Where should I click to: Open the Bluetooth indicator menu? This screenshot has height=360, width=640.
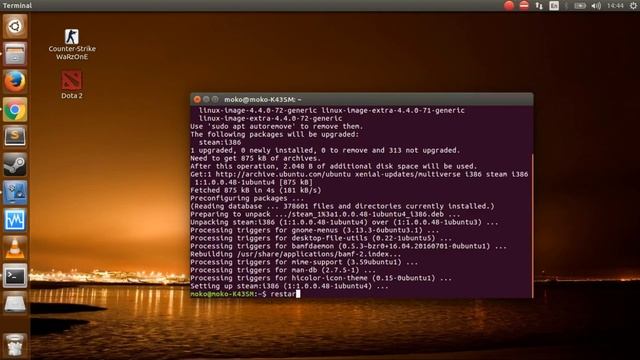point(567,5)
